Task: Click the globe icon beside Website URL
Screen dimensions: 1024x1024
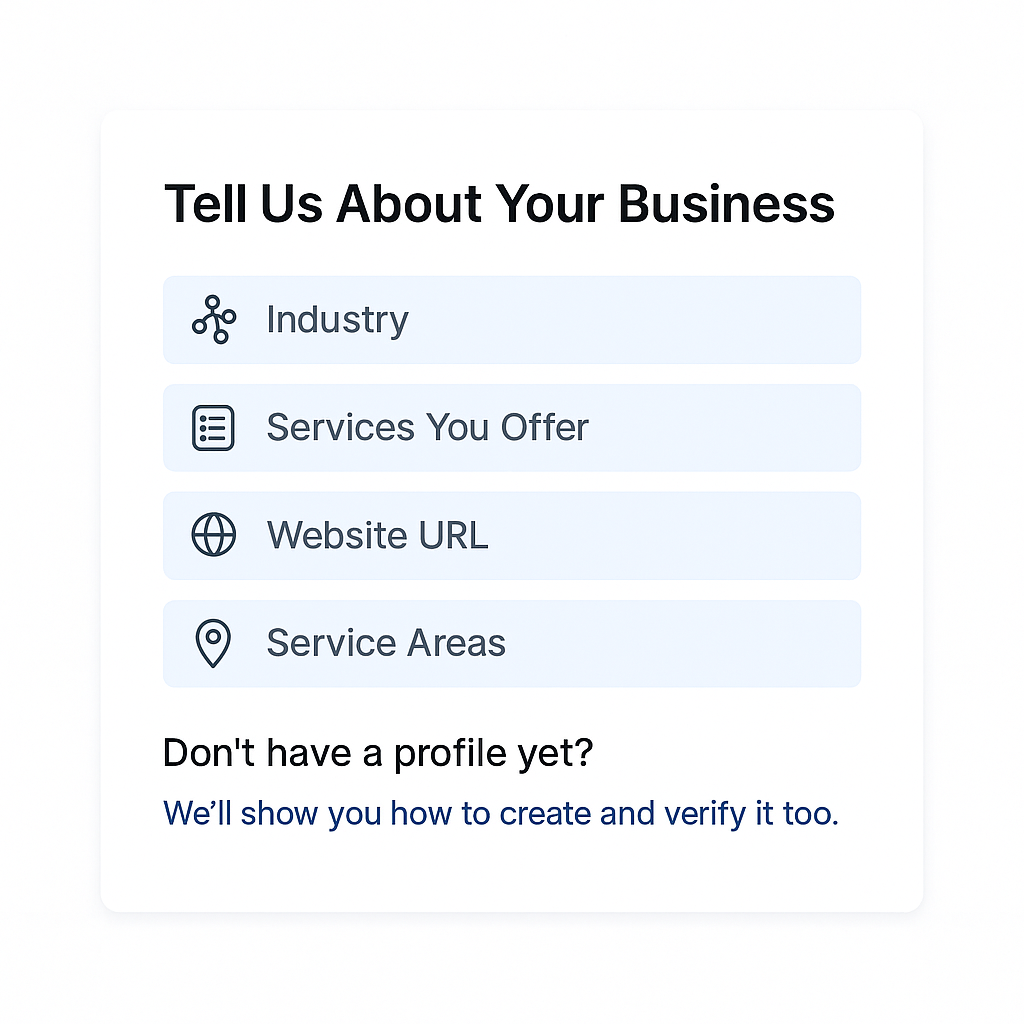Action: pos(213,535)
